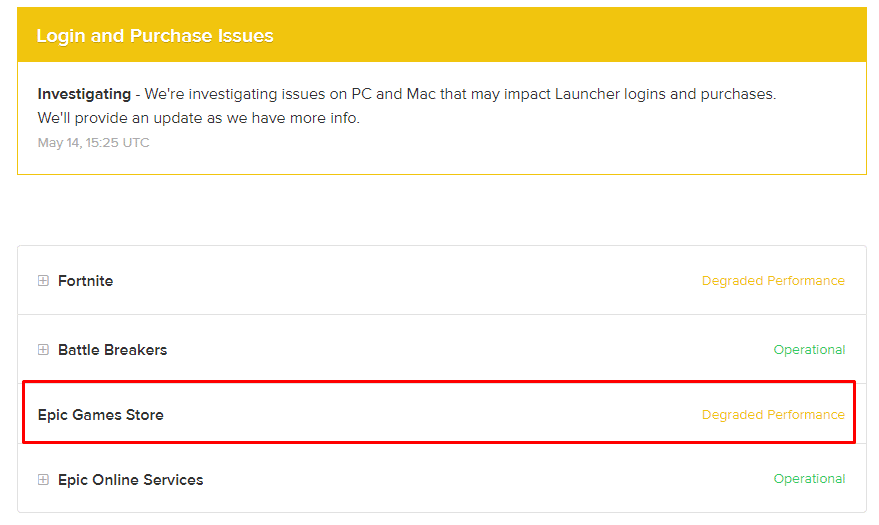Expand the Battle Breakers plus icon
Image resolution: width=879 pixels, height=525 pixels.
coord(43,350)
